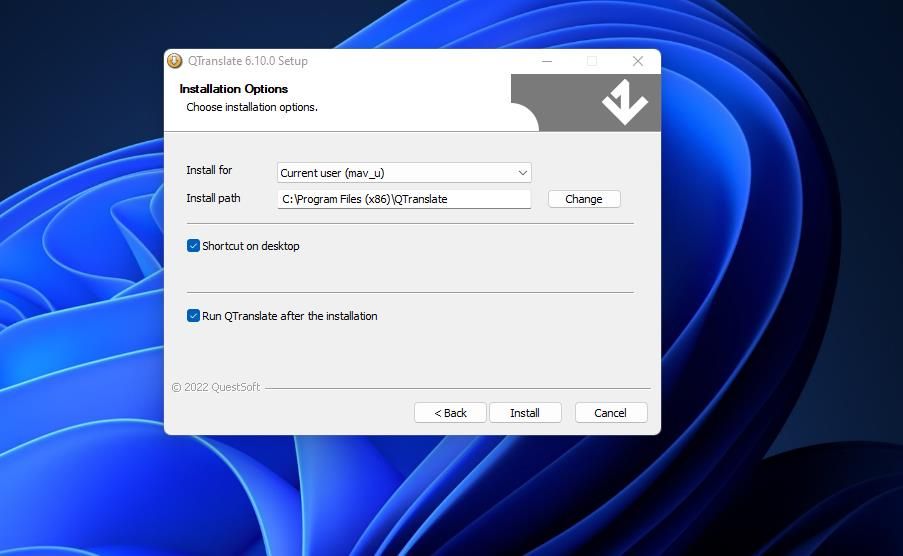Click the Installation Options heading
This screenshot has height=556, width=903.
pyautogui.click(x=233, y=89)
